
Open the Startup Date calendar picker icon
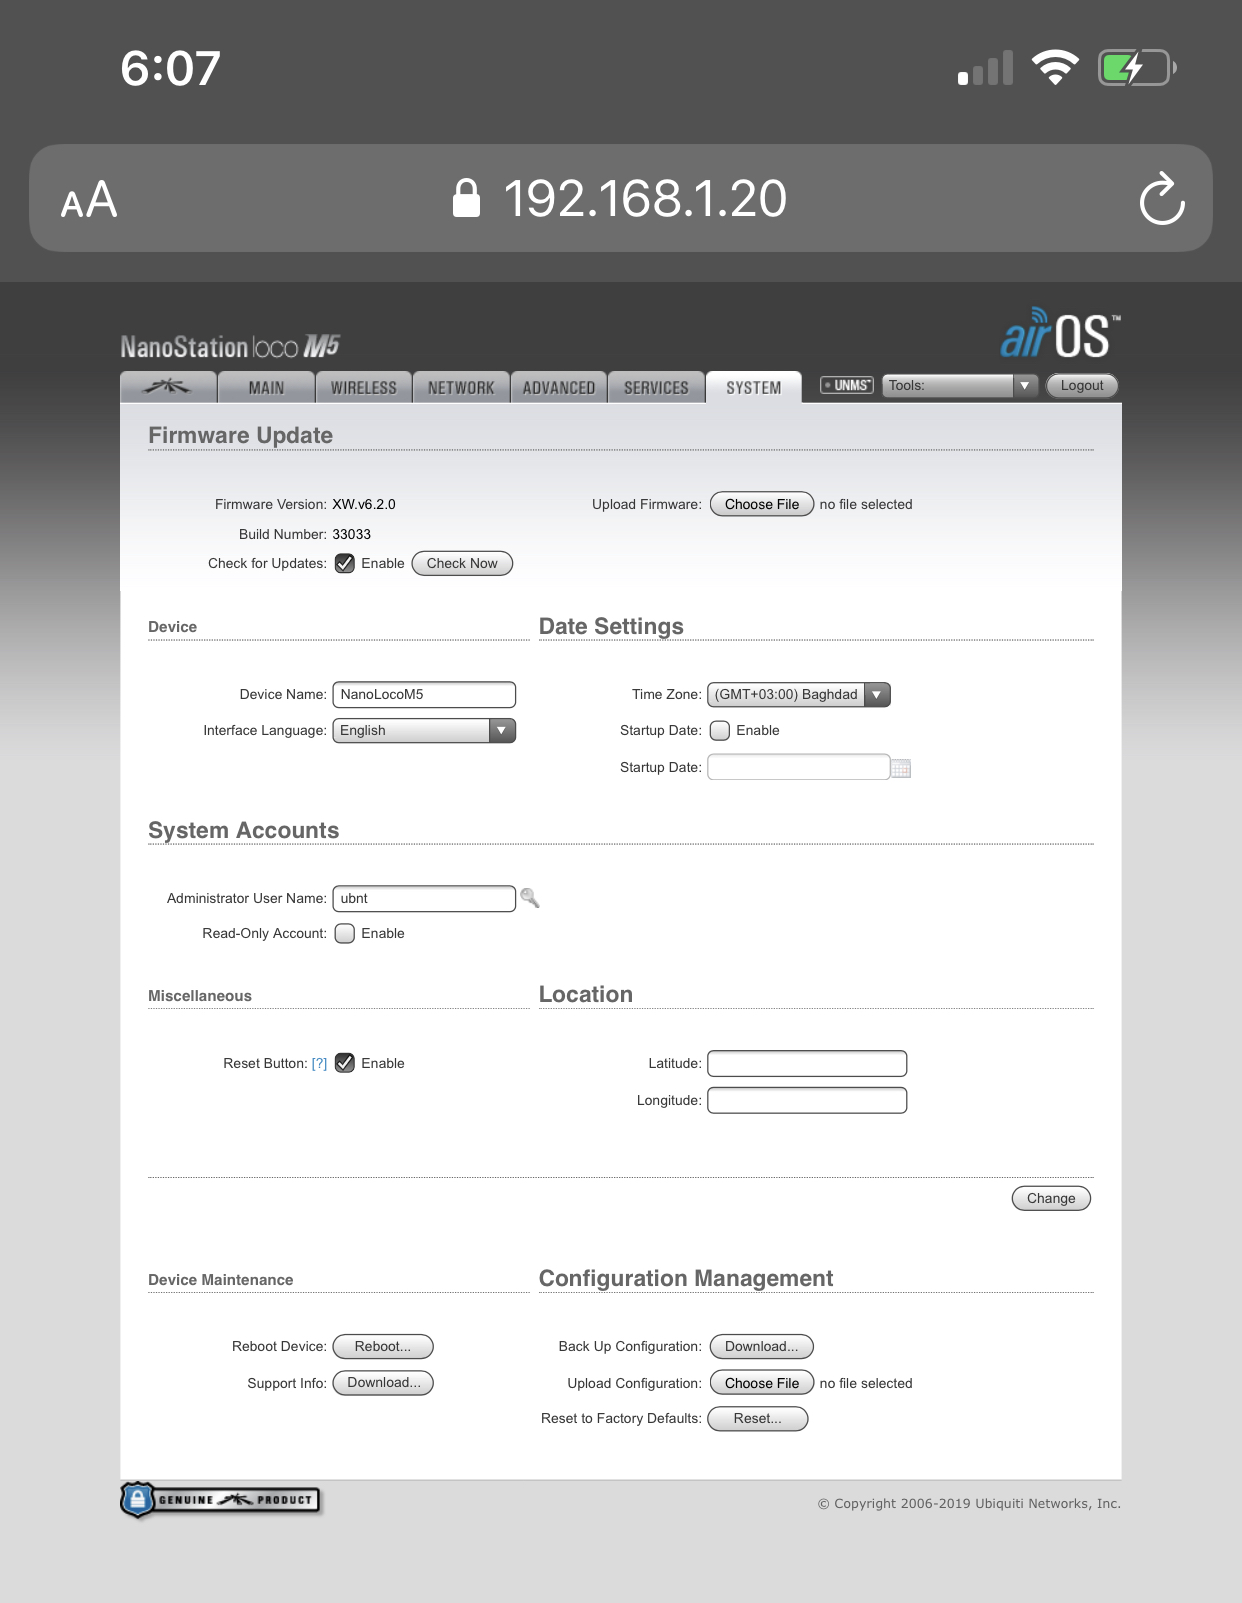pos(901,768)
